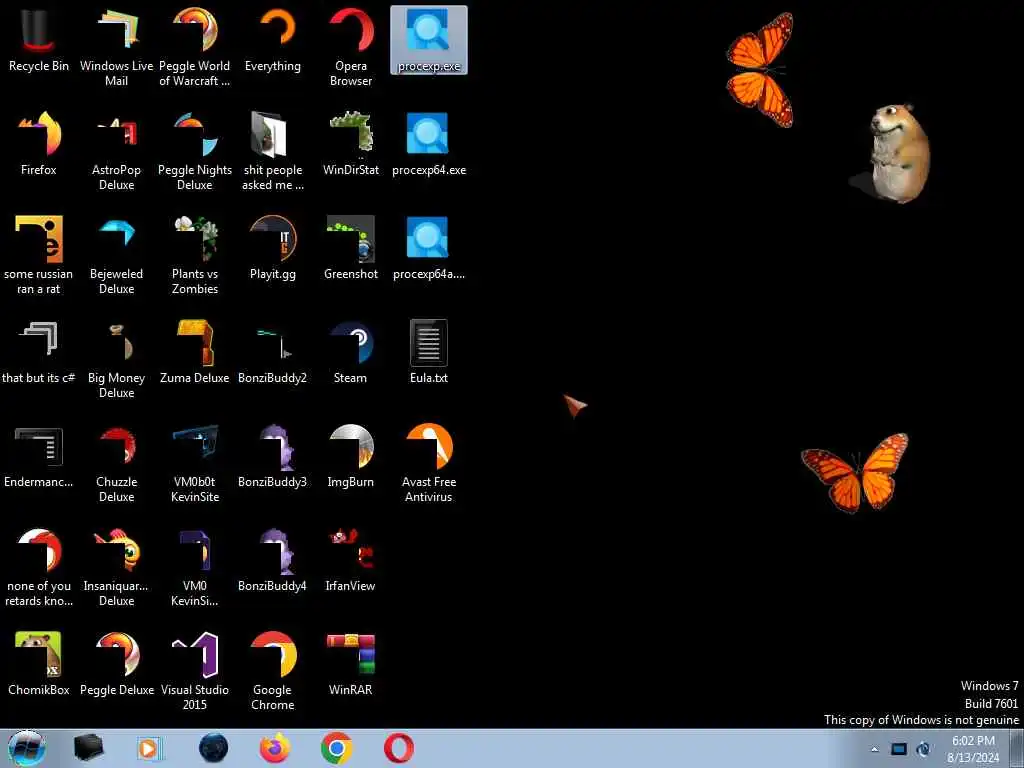Image resolution: width=1024 pixels, height=768 pixels.
Task: Open the 'shit people asked me' folder
Action: click(273, 151)
